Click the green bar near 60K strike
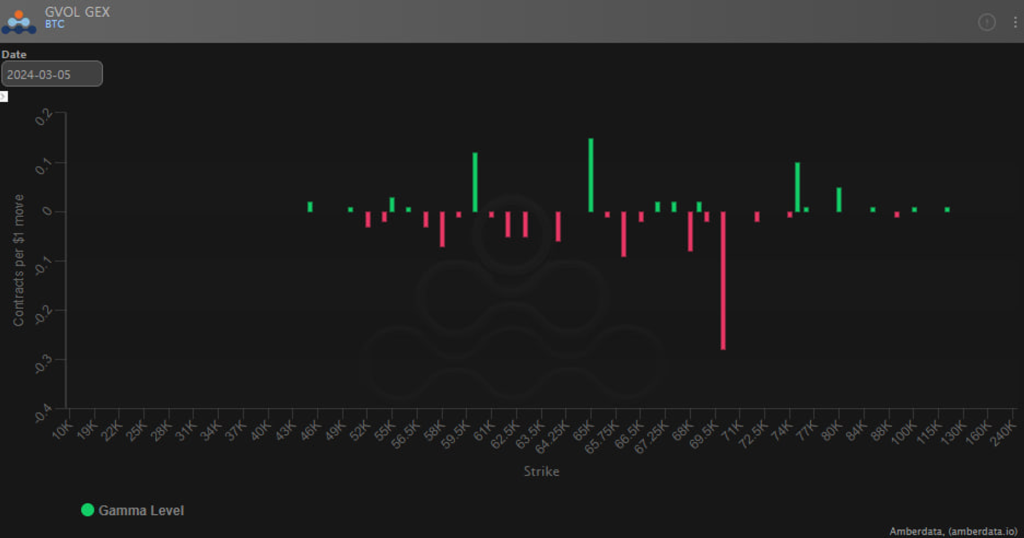Viewport: 1024px width, 538px height. point(475,181)
